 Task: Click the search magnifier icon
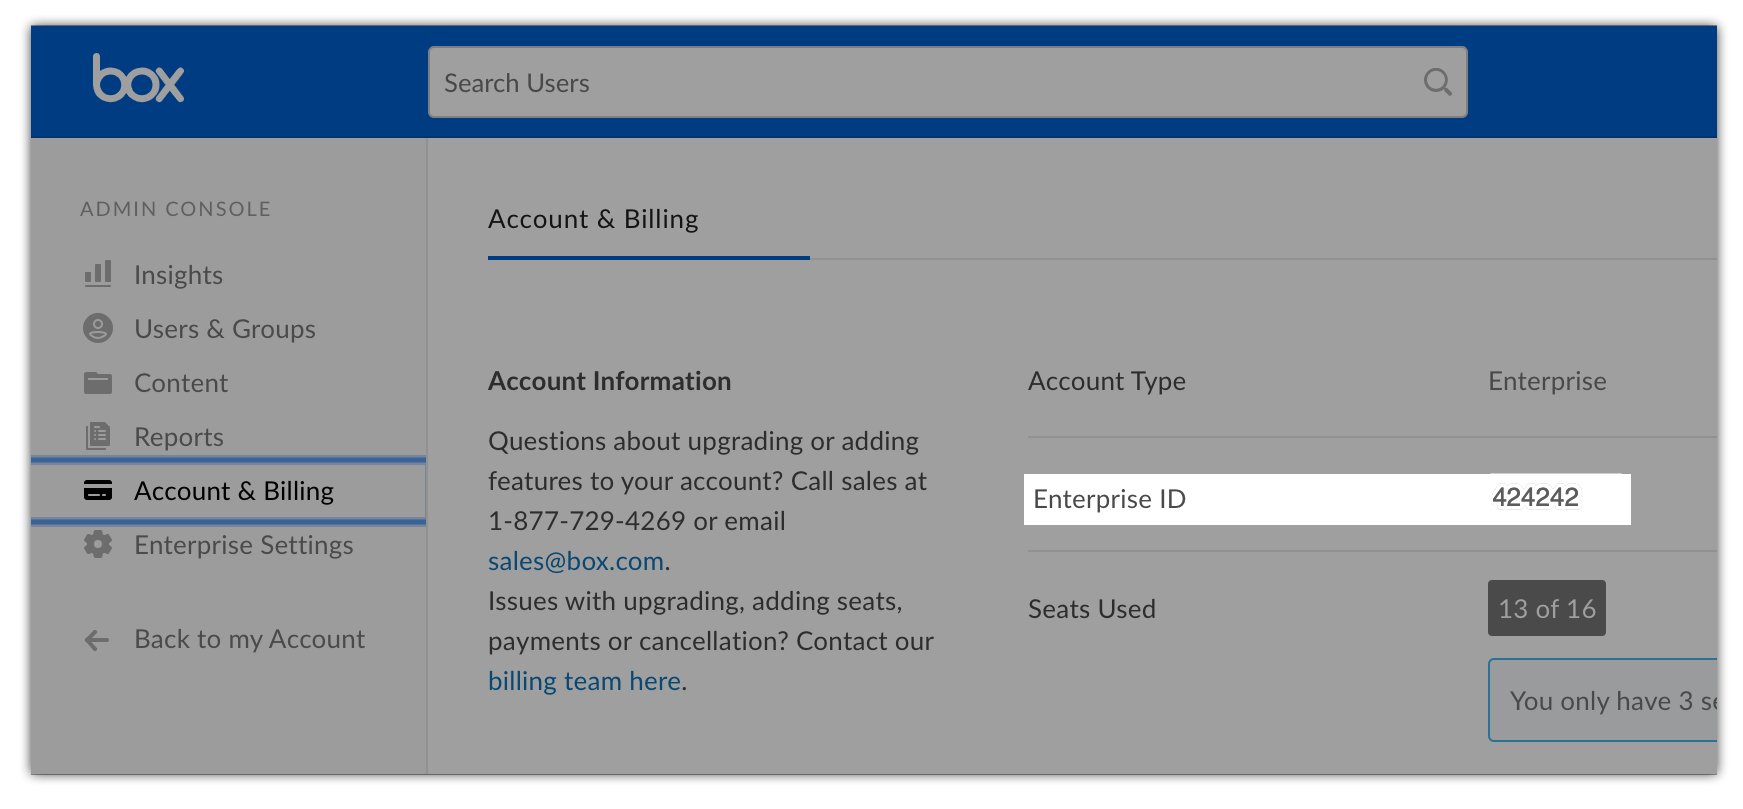click(x=1437, y=82)
